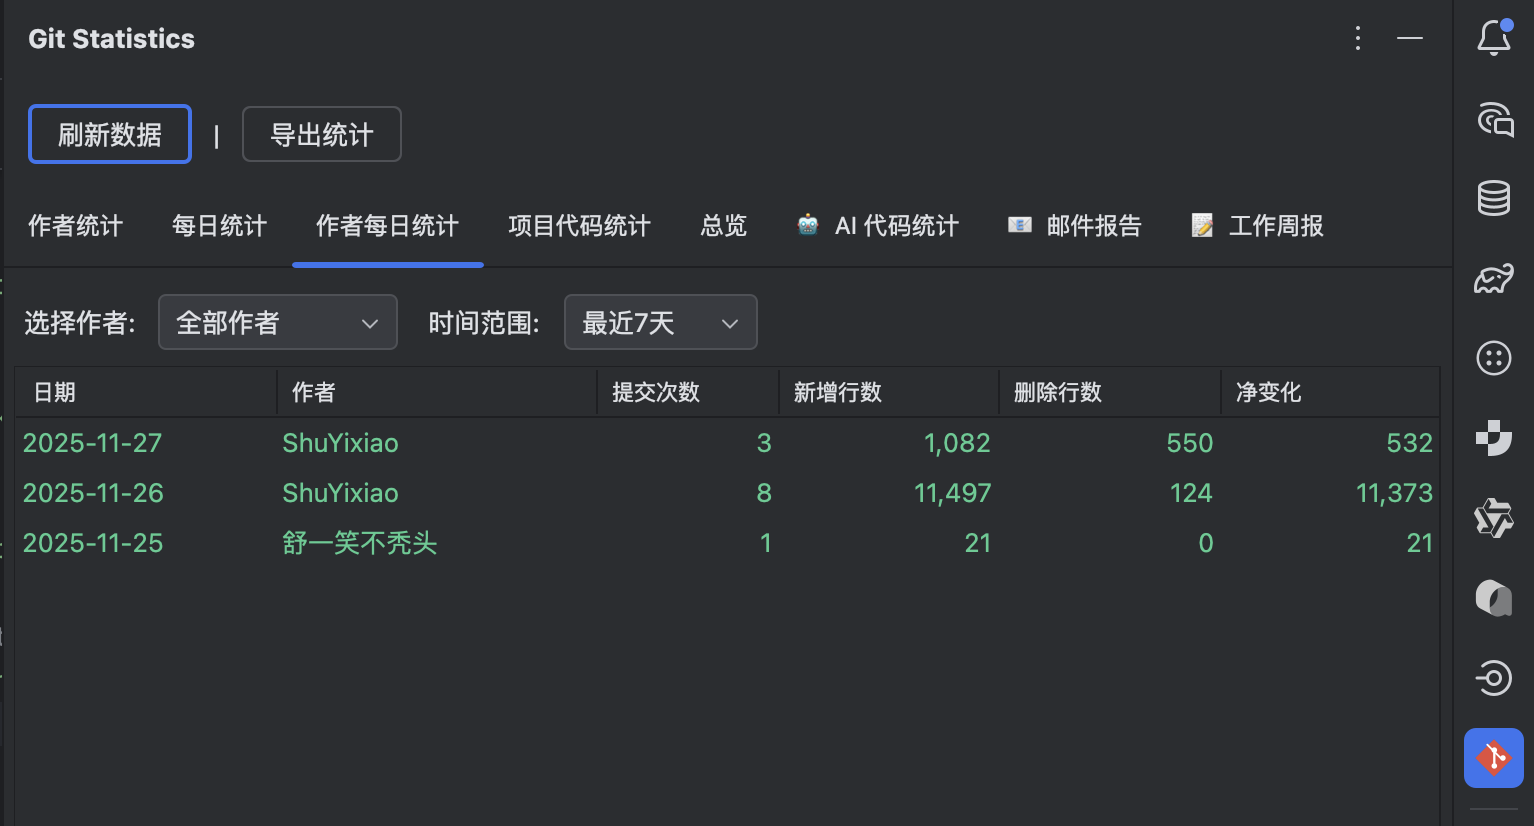
Task: Click ShuYixiao in the 2025-11-26 row
Action: 340,493
